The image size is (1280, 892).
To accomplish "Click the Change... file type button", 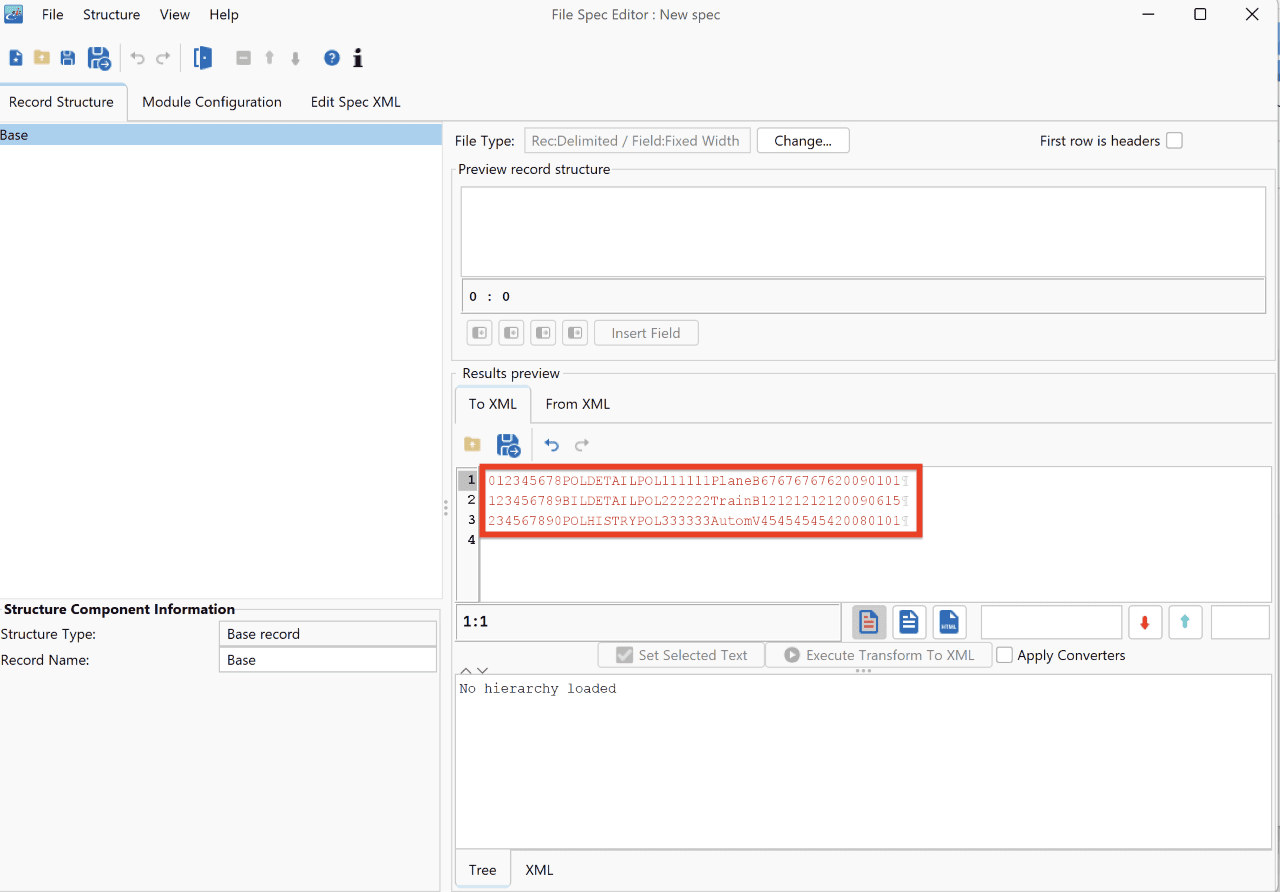I will [803, 141].
